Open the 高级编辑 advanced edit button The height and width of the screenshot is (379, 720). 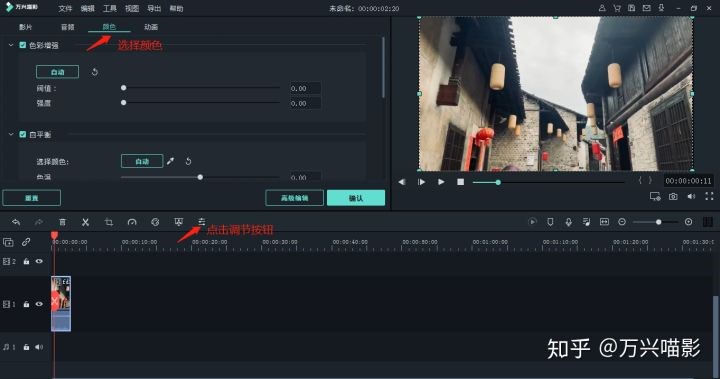[x=294, y=198]
